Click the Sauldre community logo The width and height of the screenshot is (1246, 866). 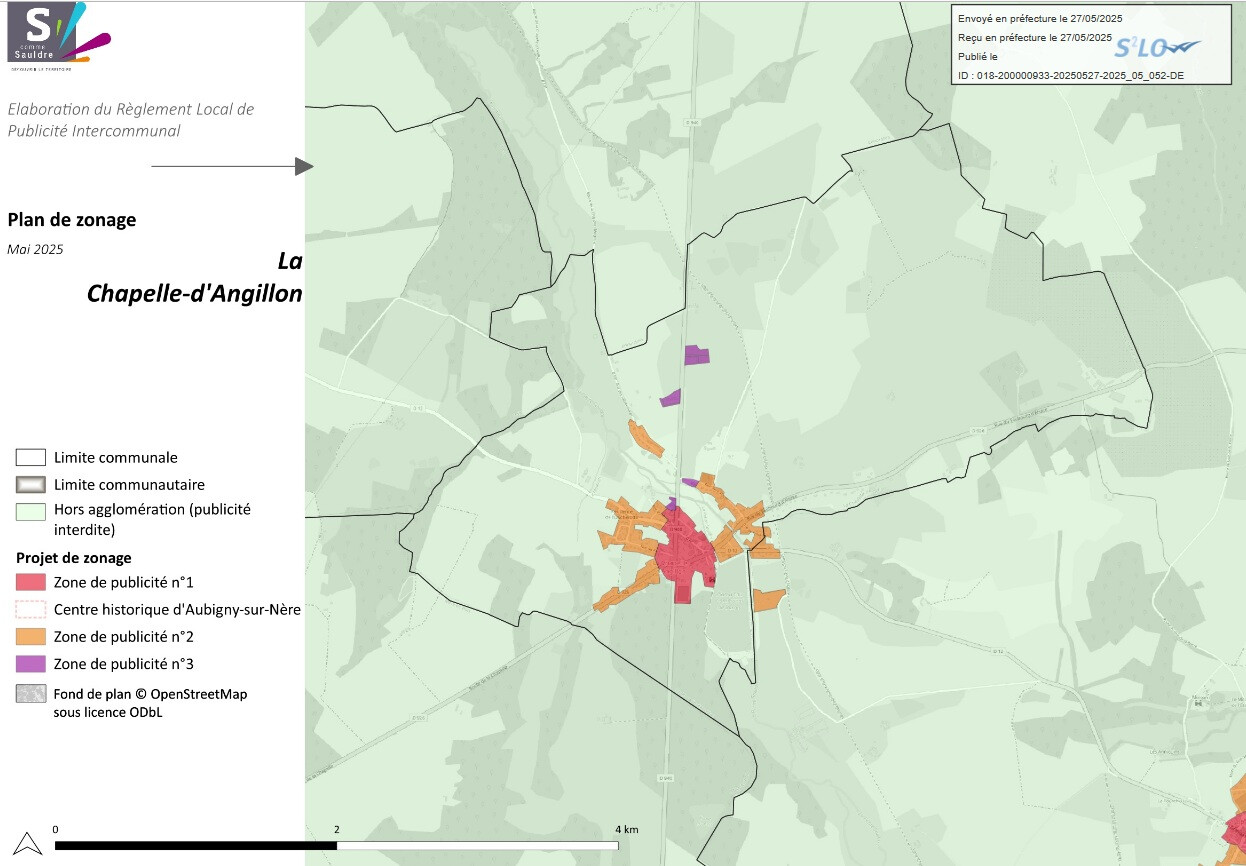tap(58, 37)
